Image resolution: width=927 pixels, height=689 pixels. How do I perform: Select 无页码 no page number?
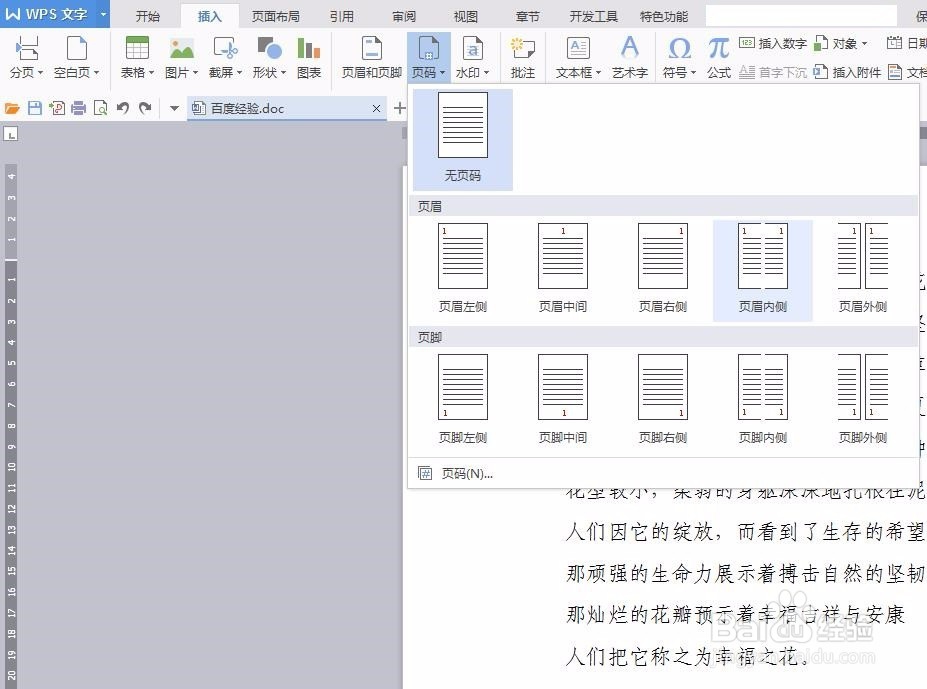click(462, 140)
